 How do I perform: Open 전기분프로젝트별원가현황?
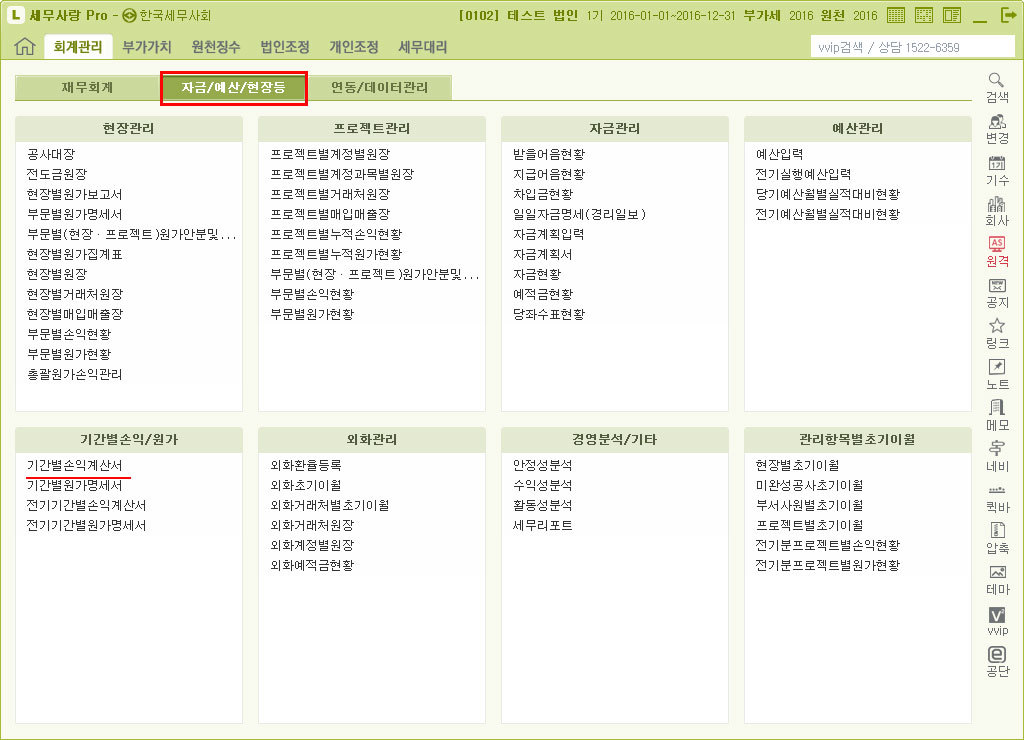(828, 565)
